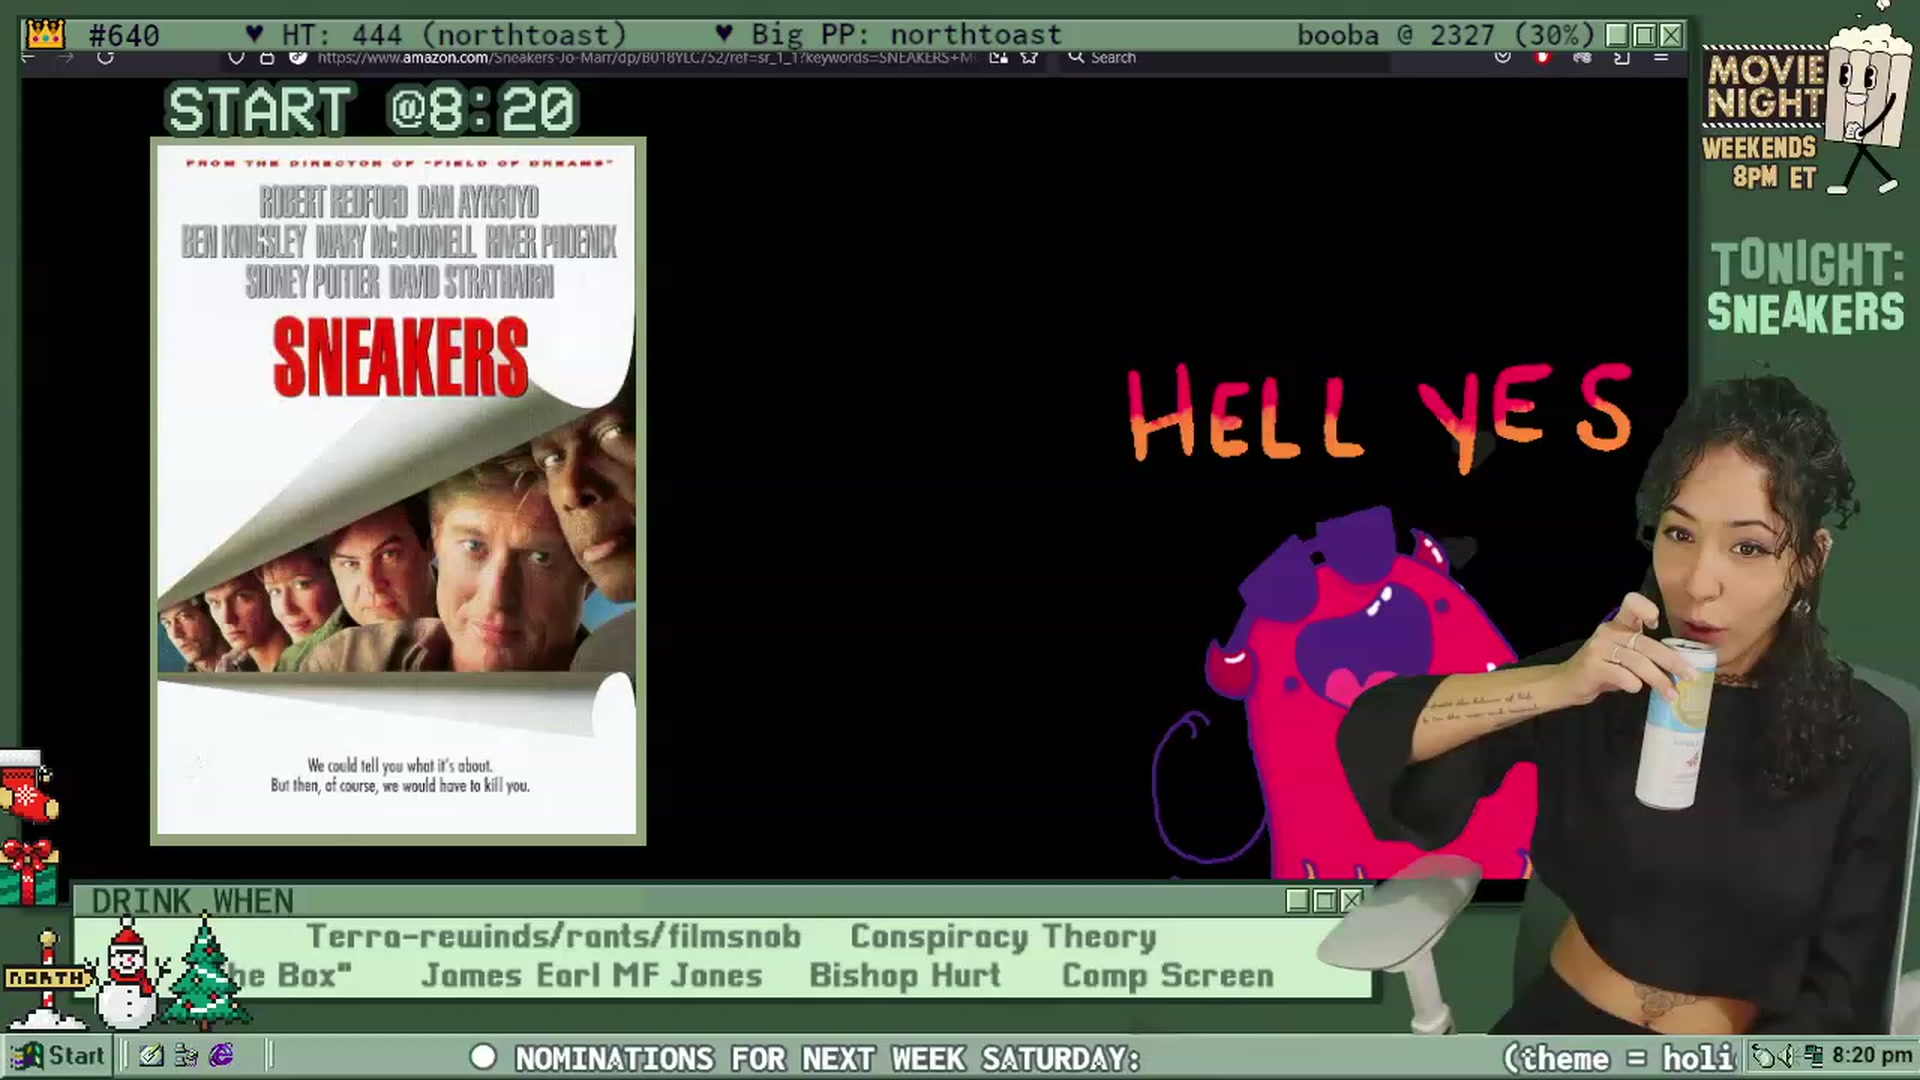
Task: Click 'NOMINATIONS FOR NEXT WEEK SATURDAY:' text
Action: click(x=827, y=1059)
